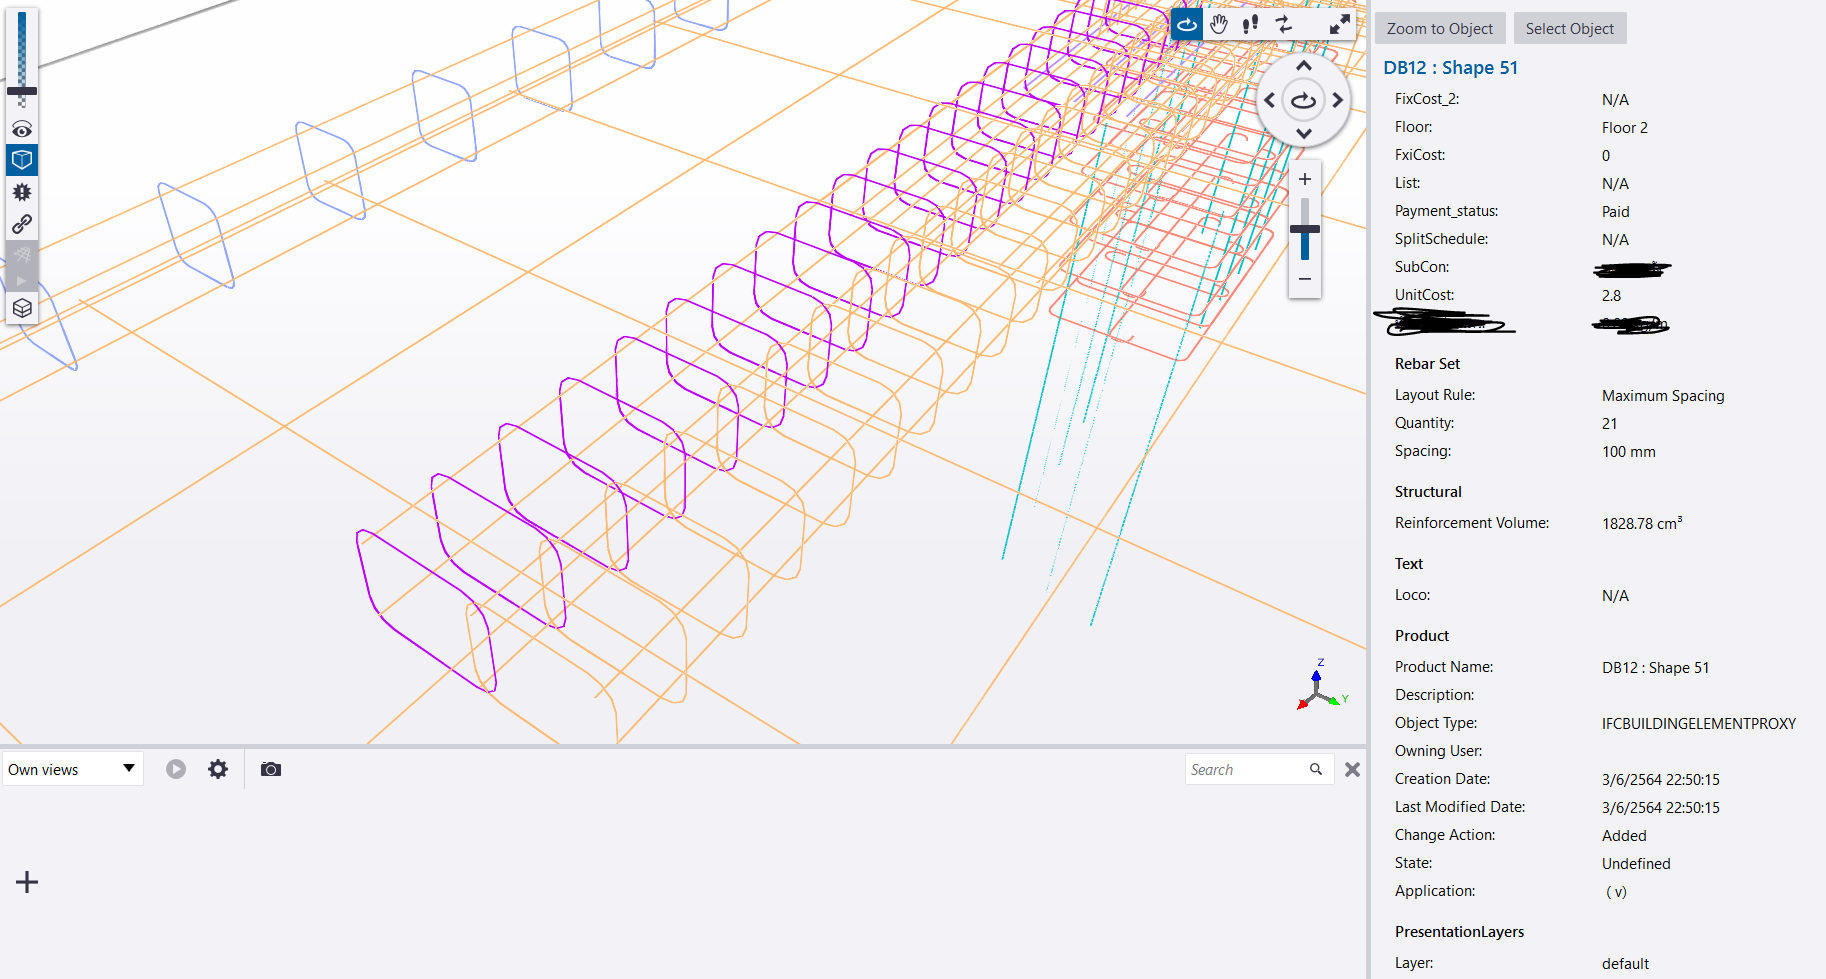Toggle the 3D cube view mode
Screen dimensions: 1826x979
click(22, 160)
